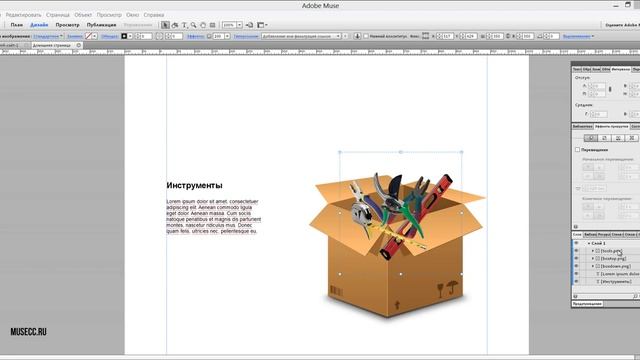640x360 pixels.
Task: Open the opacity value dropdown
Action: pyautogui.click(x=227, y=36)
